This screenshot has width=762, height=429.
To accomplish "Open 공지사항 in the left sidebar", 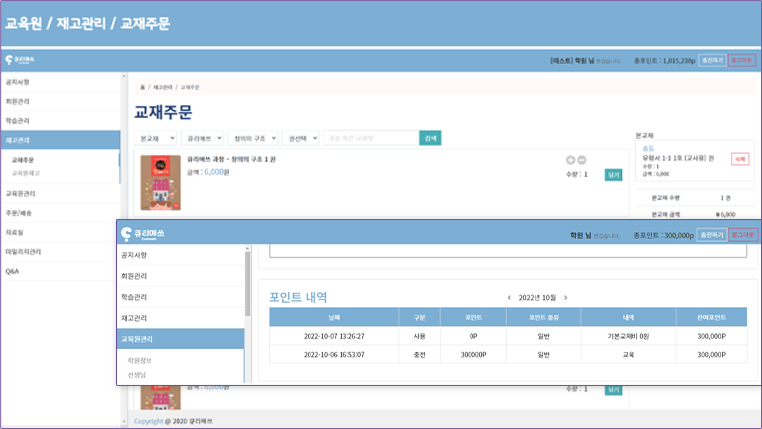I will (18, 81).
